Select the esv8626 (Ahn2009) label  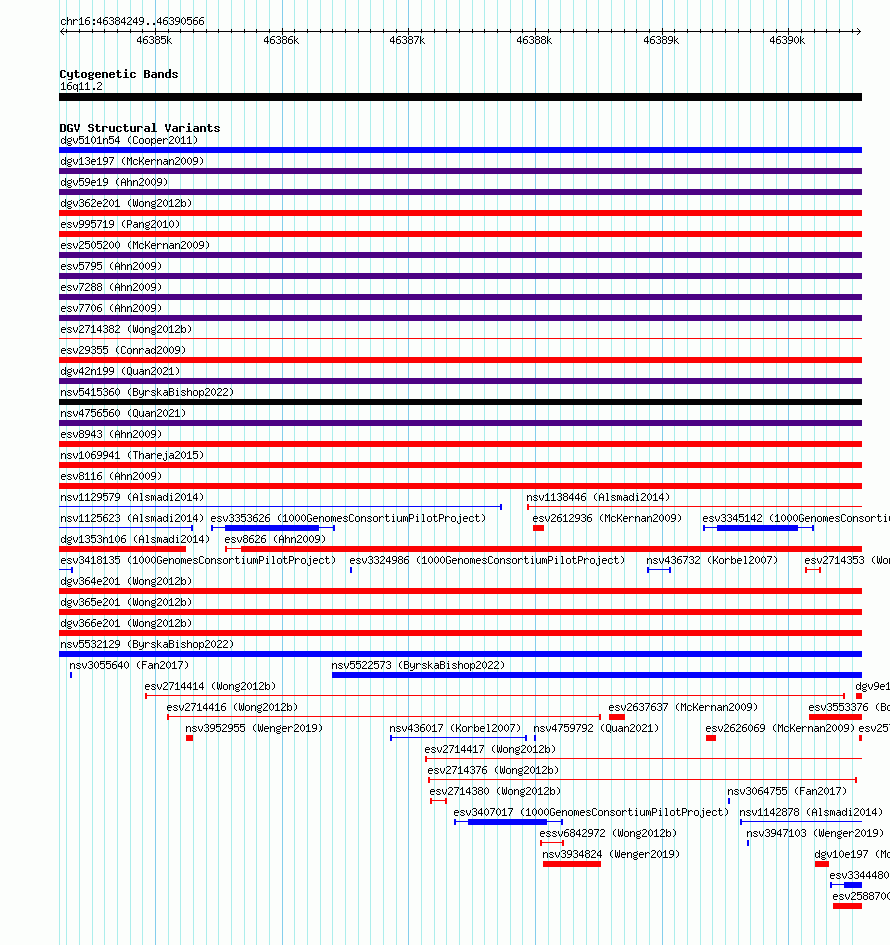pos(275,539)
